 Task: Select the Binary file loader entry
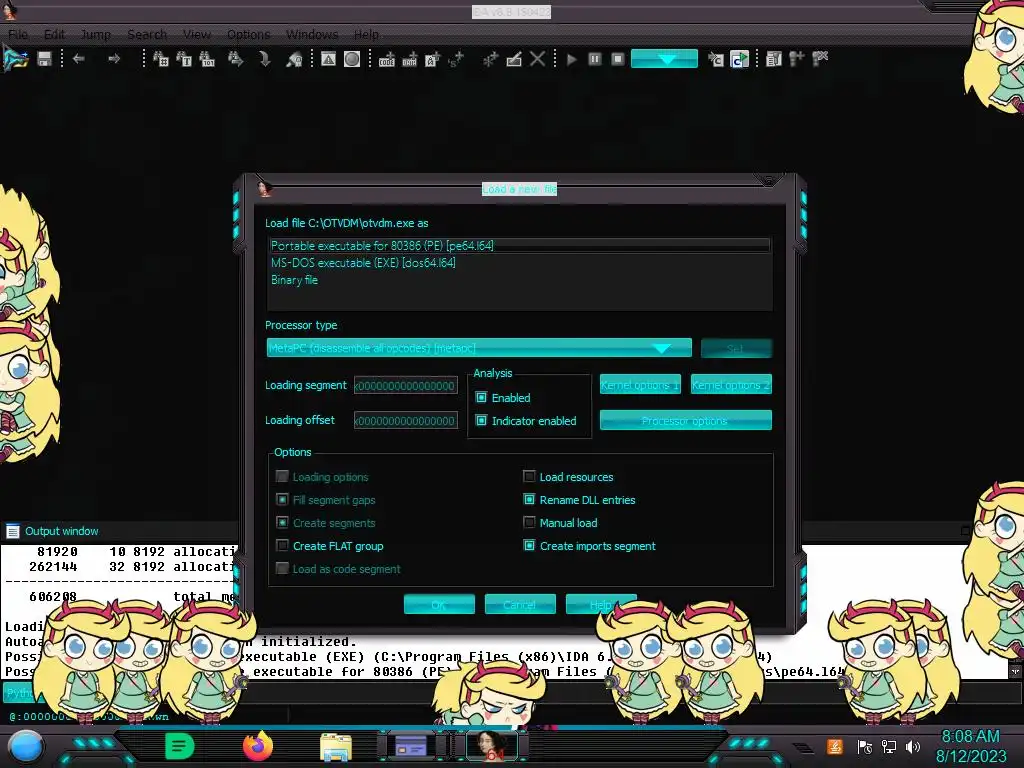519,280
